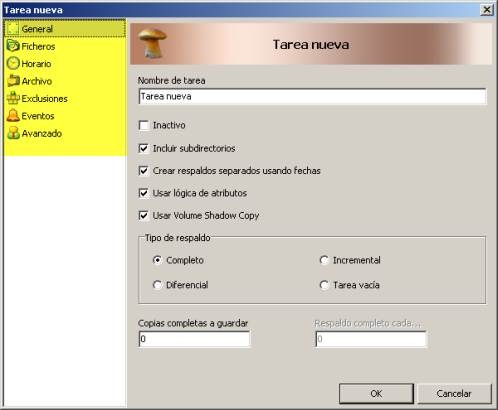Select the General page icon
498x410 pixels.
[x=13, y=29]
